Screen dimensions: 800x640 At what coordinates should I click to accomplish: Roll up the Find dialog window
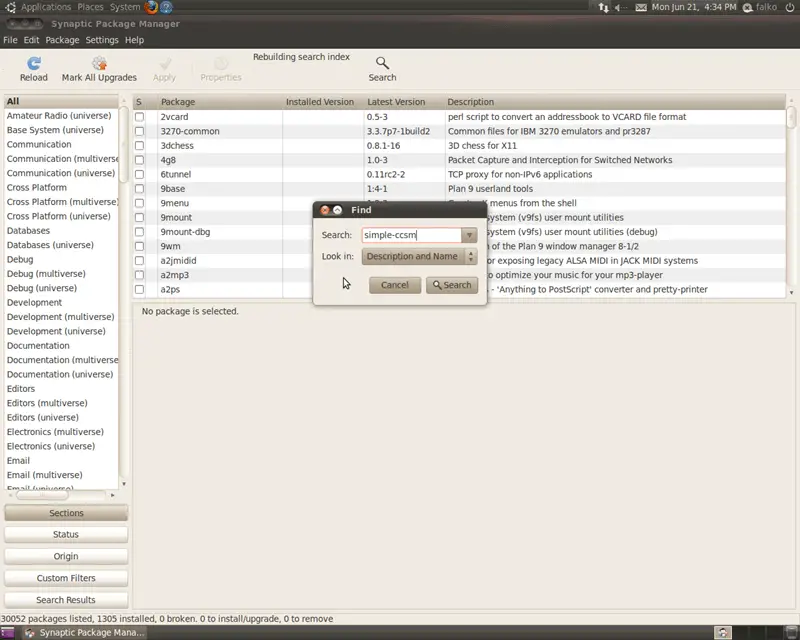[337, 210]
